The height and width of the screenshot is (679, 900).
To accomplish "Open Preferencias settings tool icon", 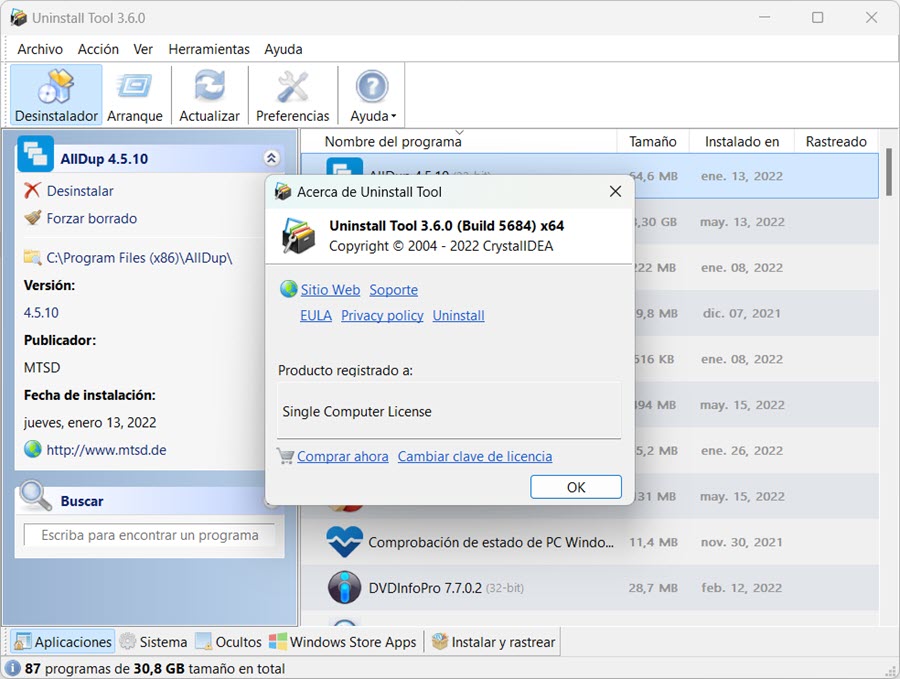I will click(293, 86).
